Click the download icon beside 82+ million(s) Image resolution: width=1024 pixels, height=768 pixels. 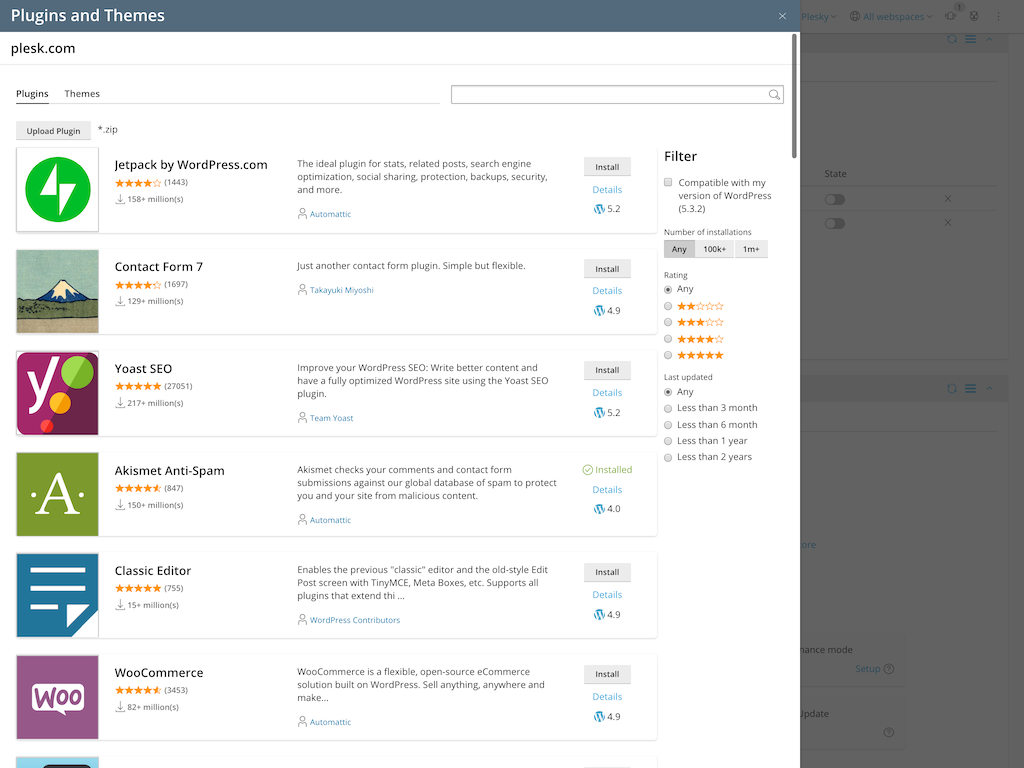pos(120,707)
